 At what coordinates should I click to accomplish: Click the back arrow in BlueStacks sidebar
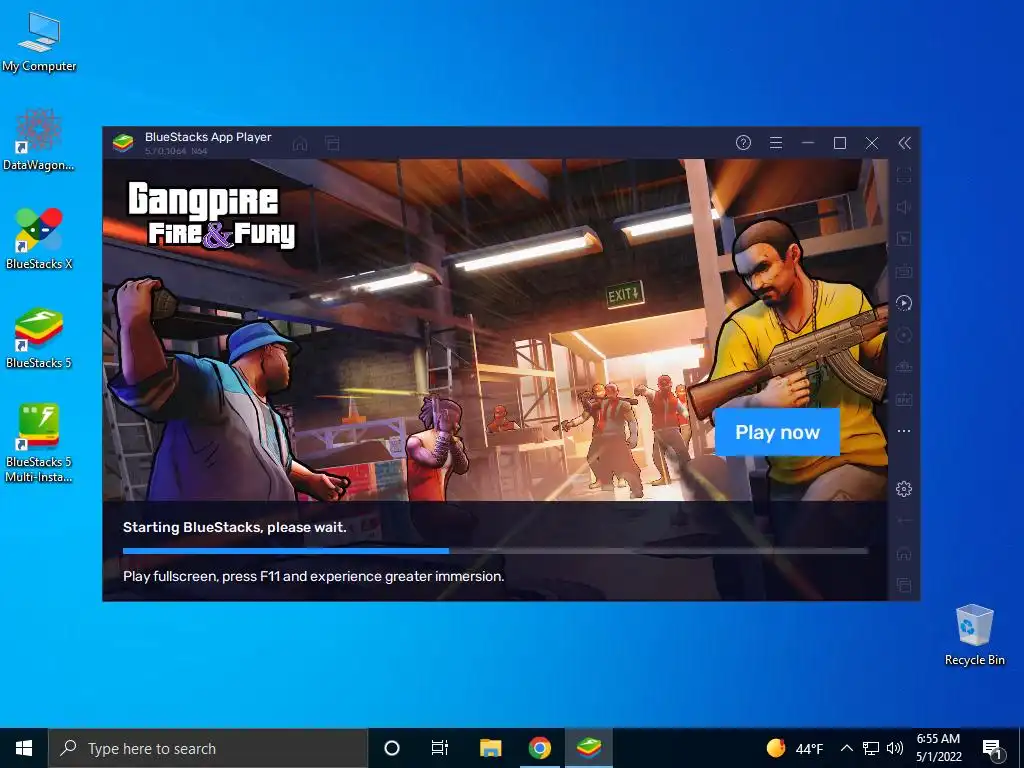(904, 520)
